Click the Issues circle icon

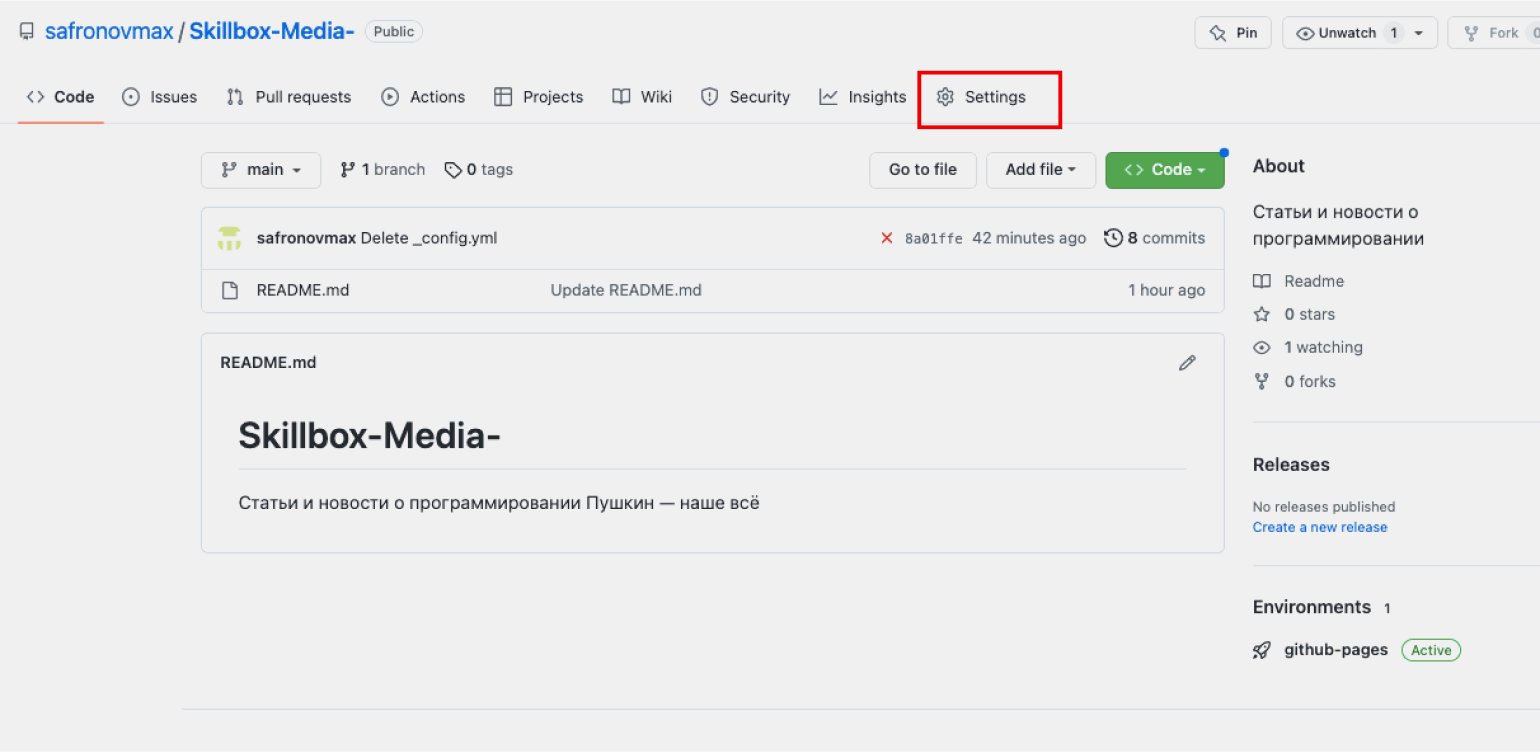point(131,97)
